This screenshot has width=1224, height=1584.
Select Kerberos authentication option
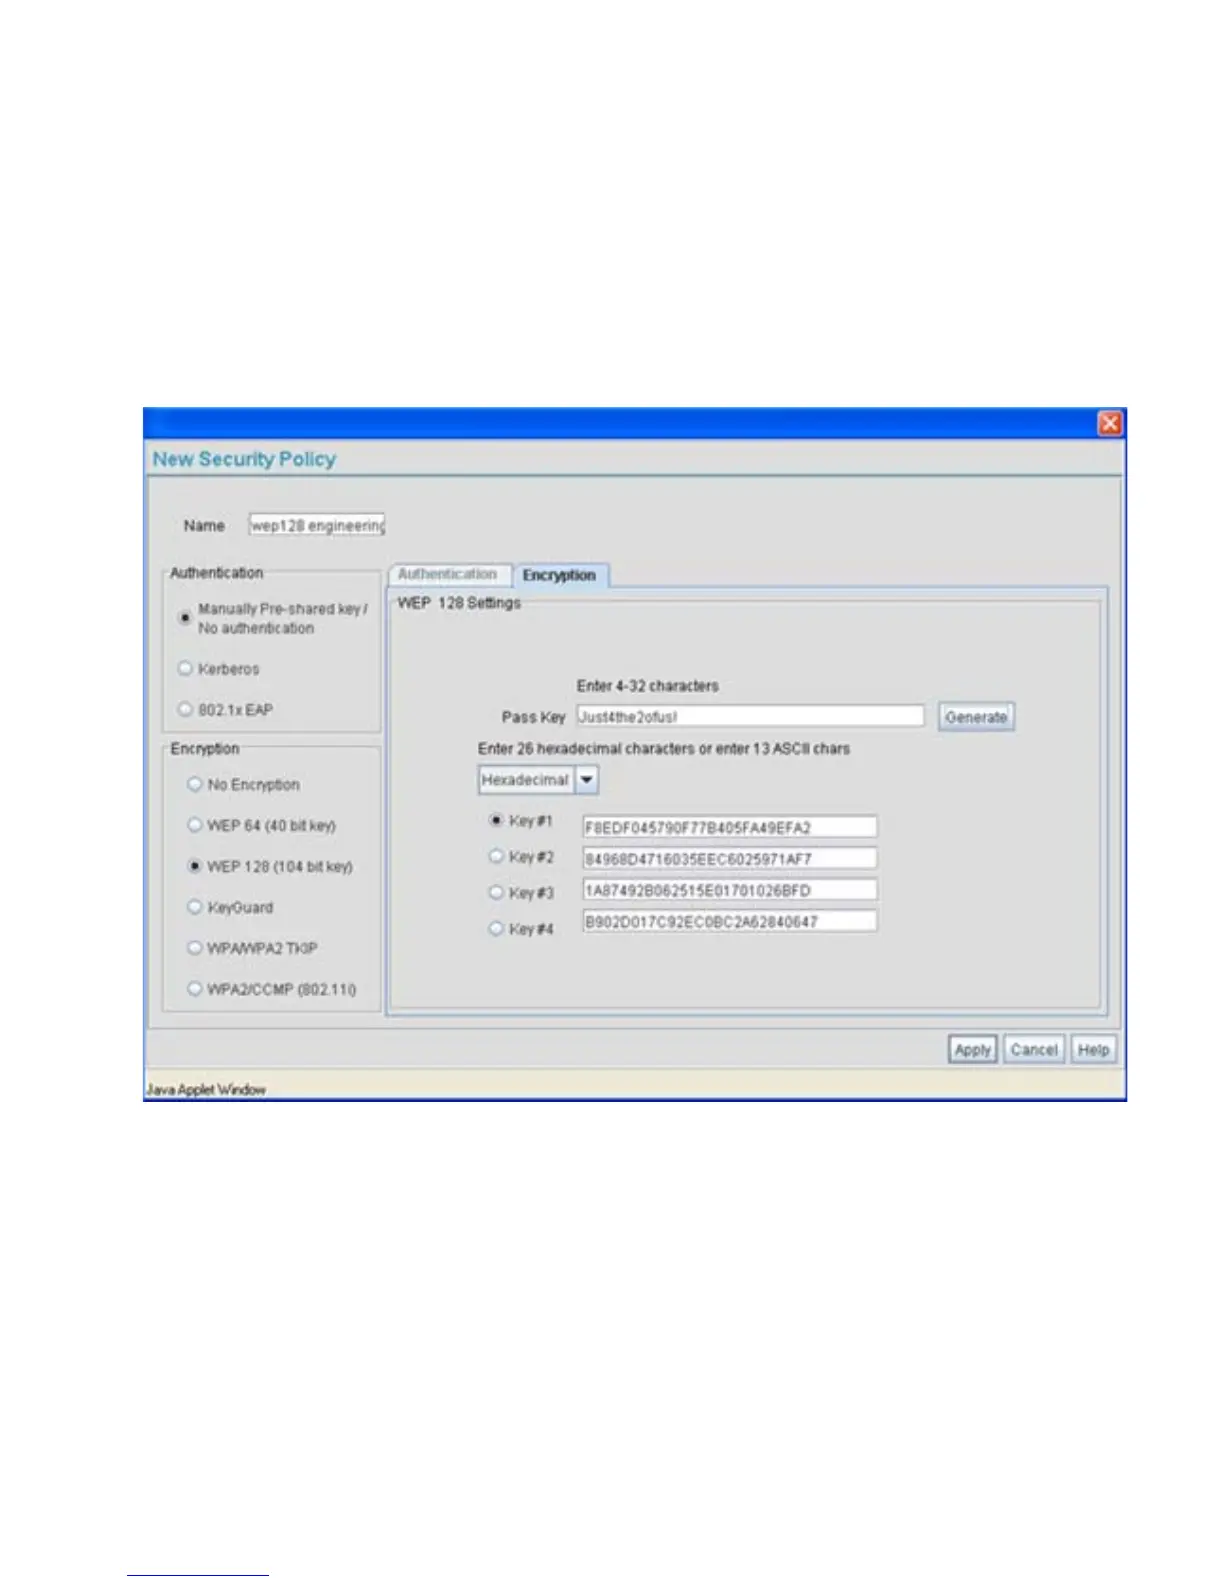pyautogui.click(x=185, y=668)
